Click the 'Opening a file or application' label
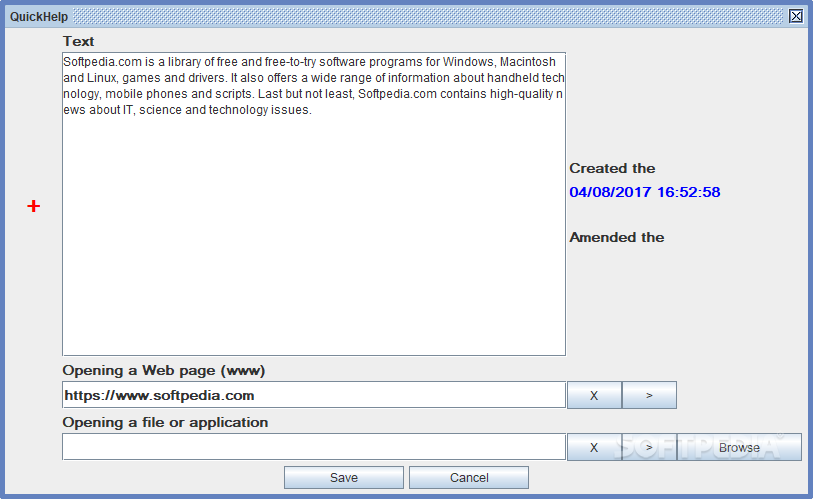The image size is (813, 499). pyautogui.click(x=165, y=422)
